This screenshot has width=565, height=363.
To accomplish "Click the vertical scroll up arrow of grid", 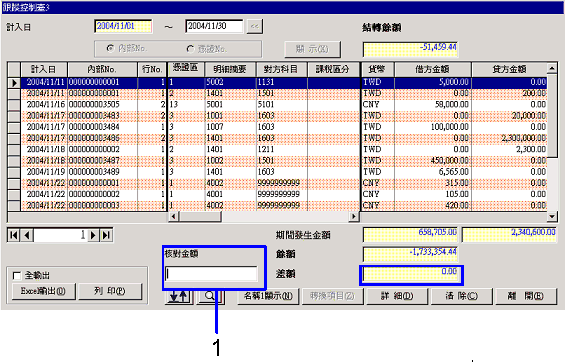I will click(x=552, y=68).
